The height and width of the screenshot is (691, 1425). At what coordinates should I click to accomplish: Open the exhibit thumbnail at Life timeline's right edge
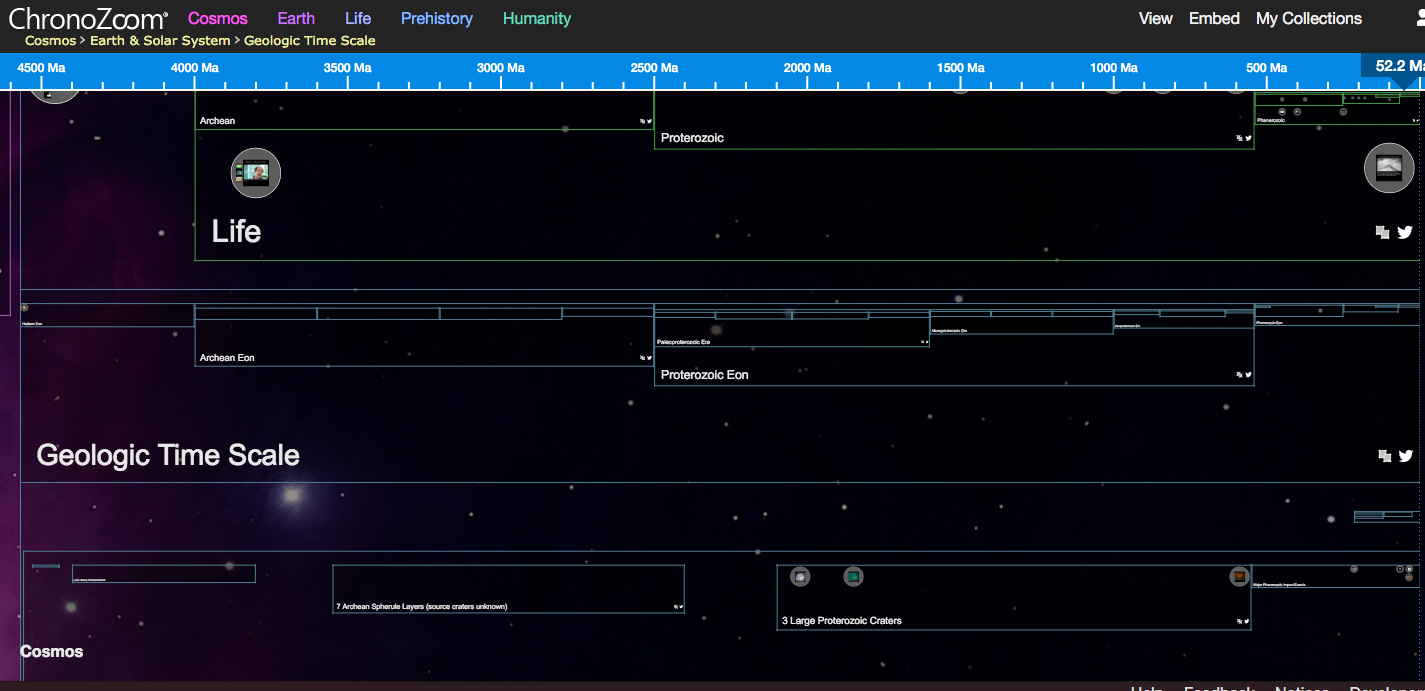1389,168
